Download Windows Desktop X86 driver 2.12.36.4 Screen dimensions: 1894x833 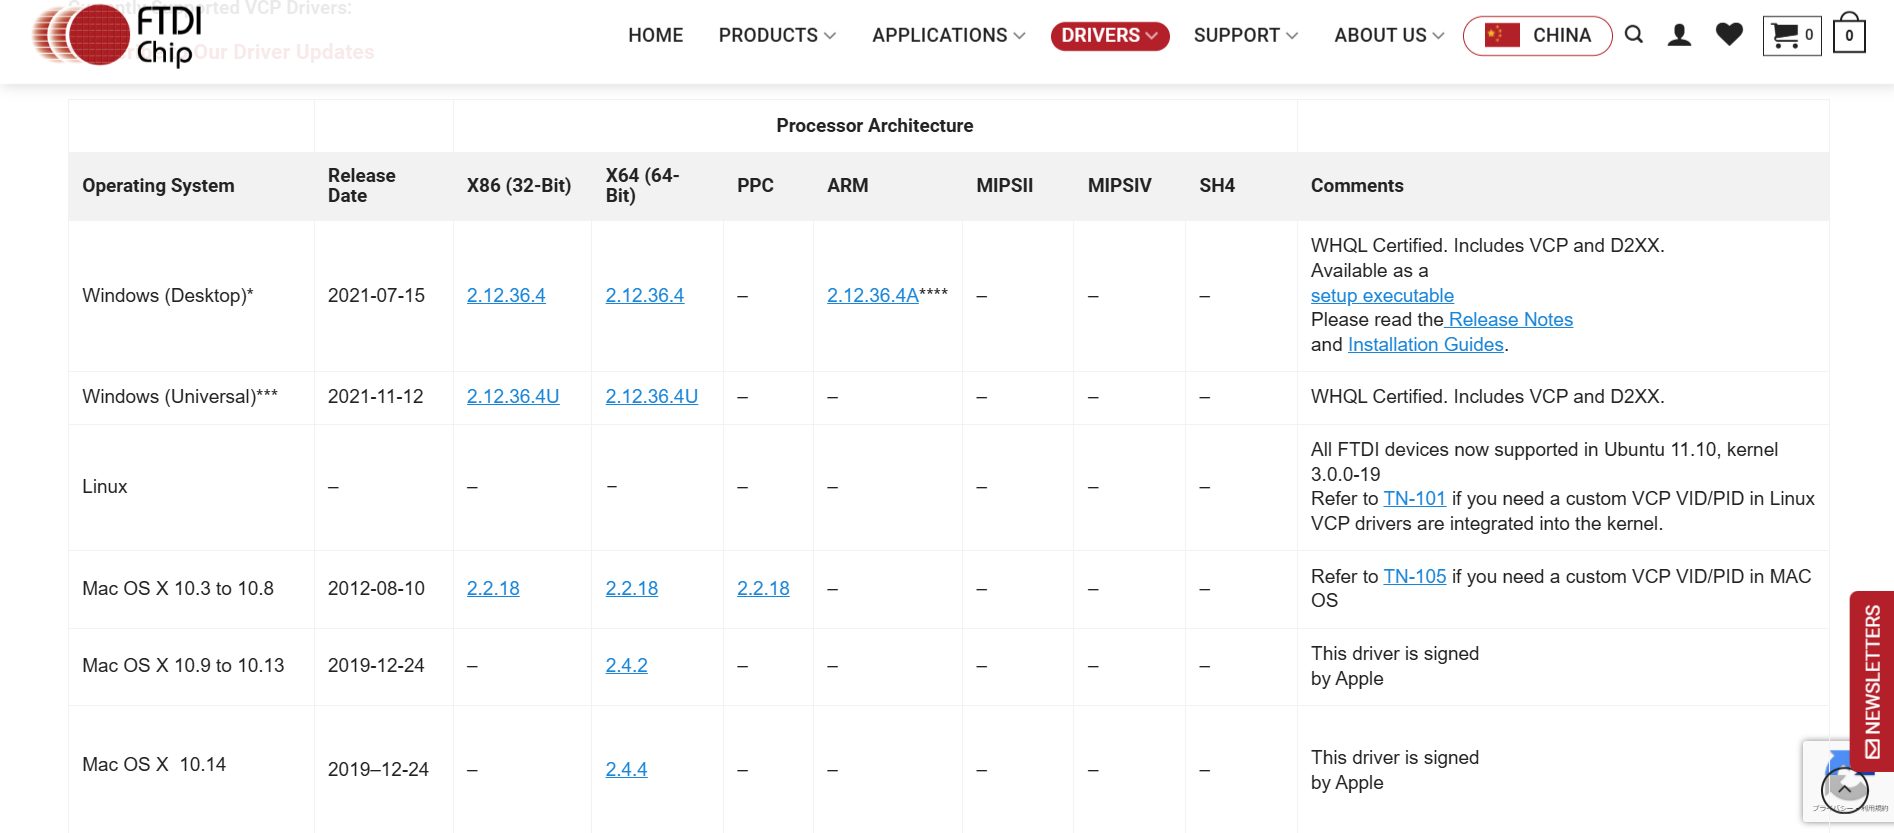506,295
